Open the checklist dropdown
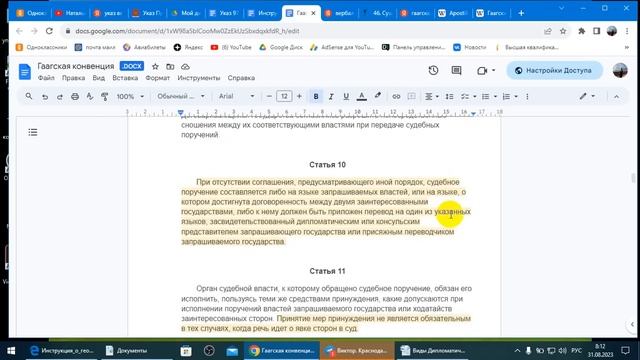640x360 pixels. click(468, 97)
